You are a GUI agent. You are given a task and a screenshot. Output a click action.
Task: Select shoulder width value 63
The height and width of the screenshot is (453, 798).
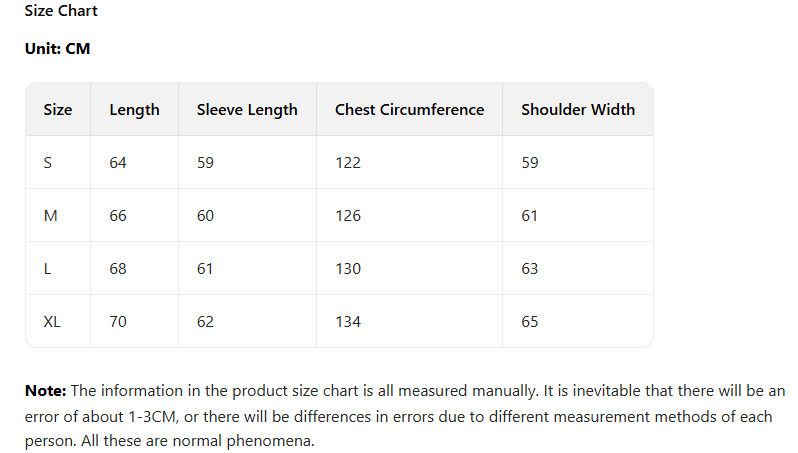point(530,269)
